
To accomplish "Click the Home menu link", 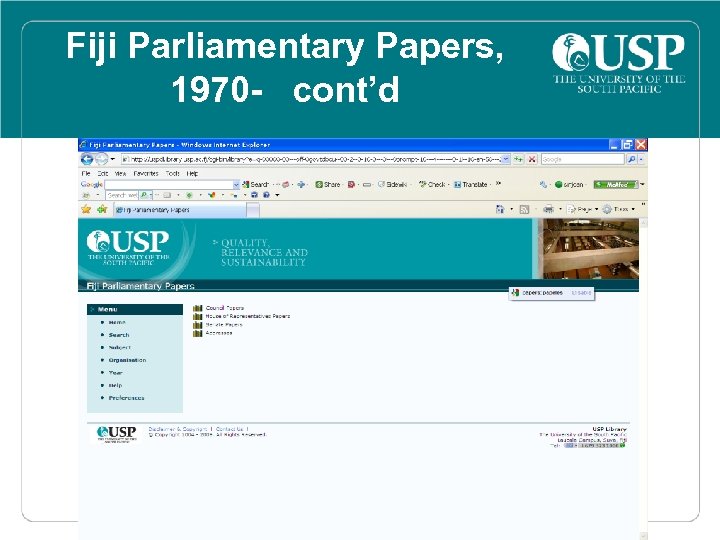I will [117, 322].
